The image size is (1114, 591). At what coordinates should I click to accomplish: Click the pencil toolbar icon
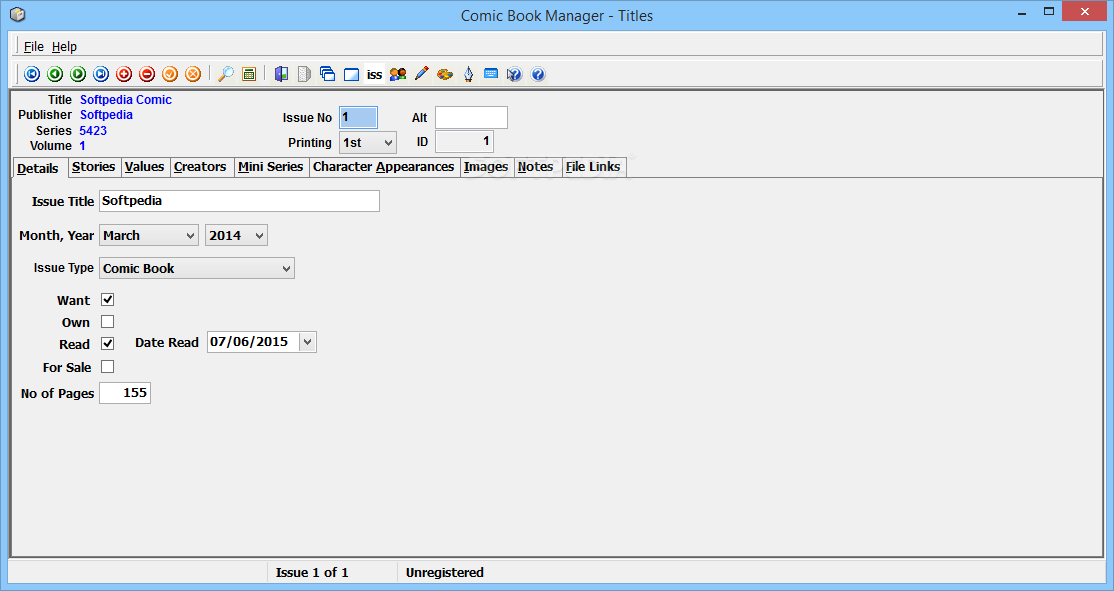pyautogui.click(x=421, y=74)
